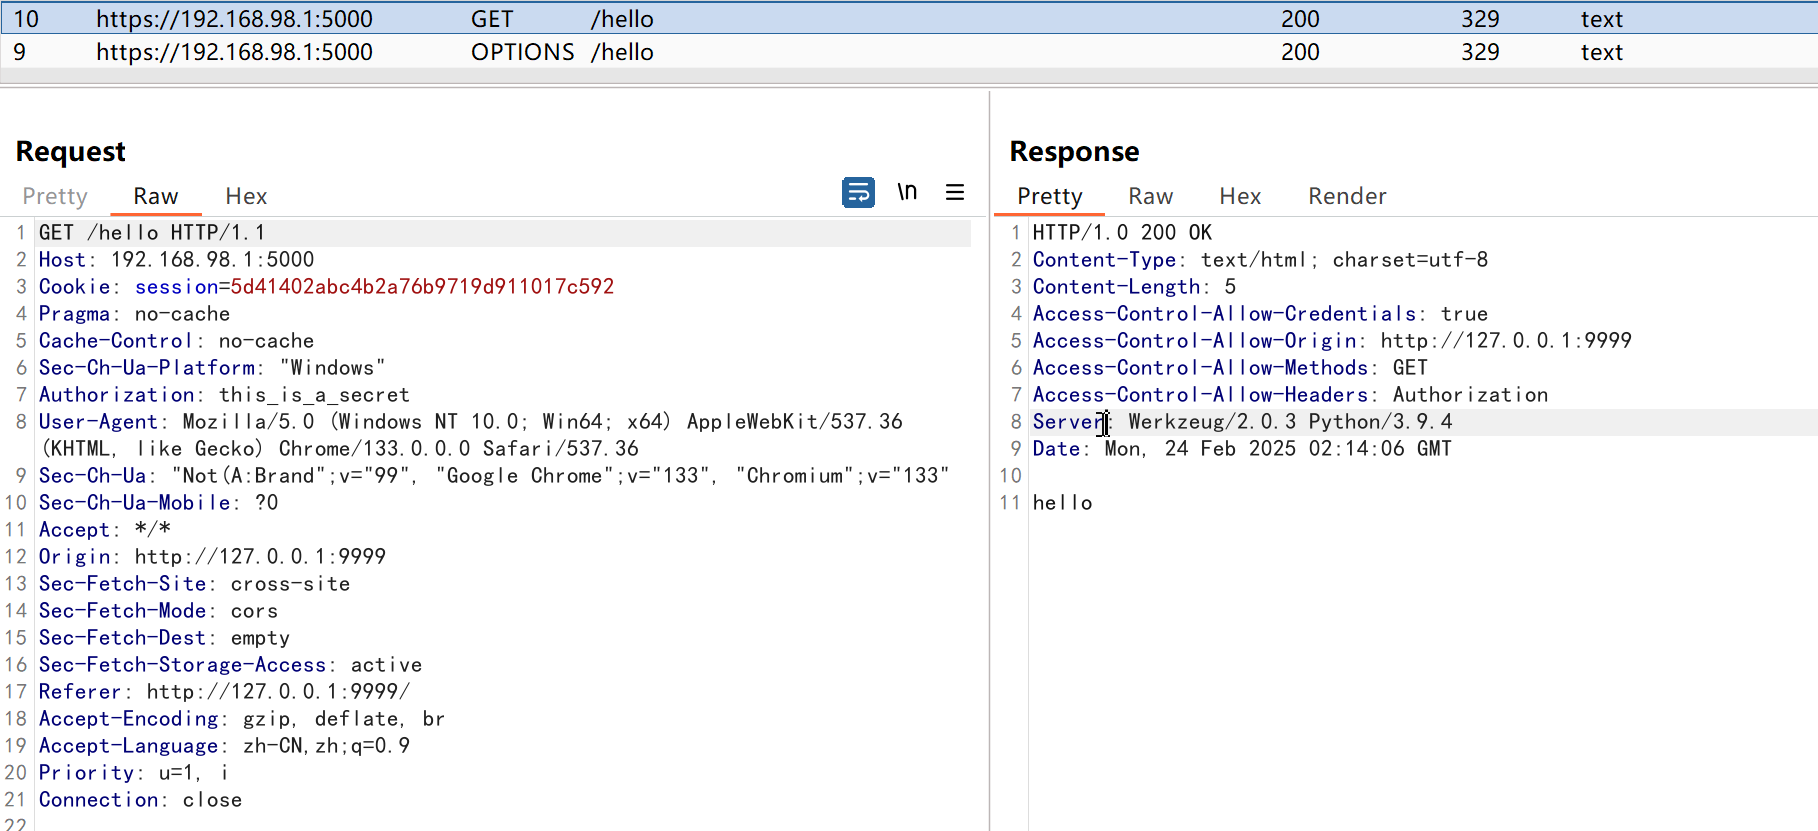Click the Authorization header line in request

[x=224, y=395]
